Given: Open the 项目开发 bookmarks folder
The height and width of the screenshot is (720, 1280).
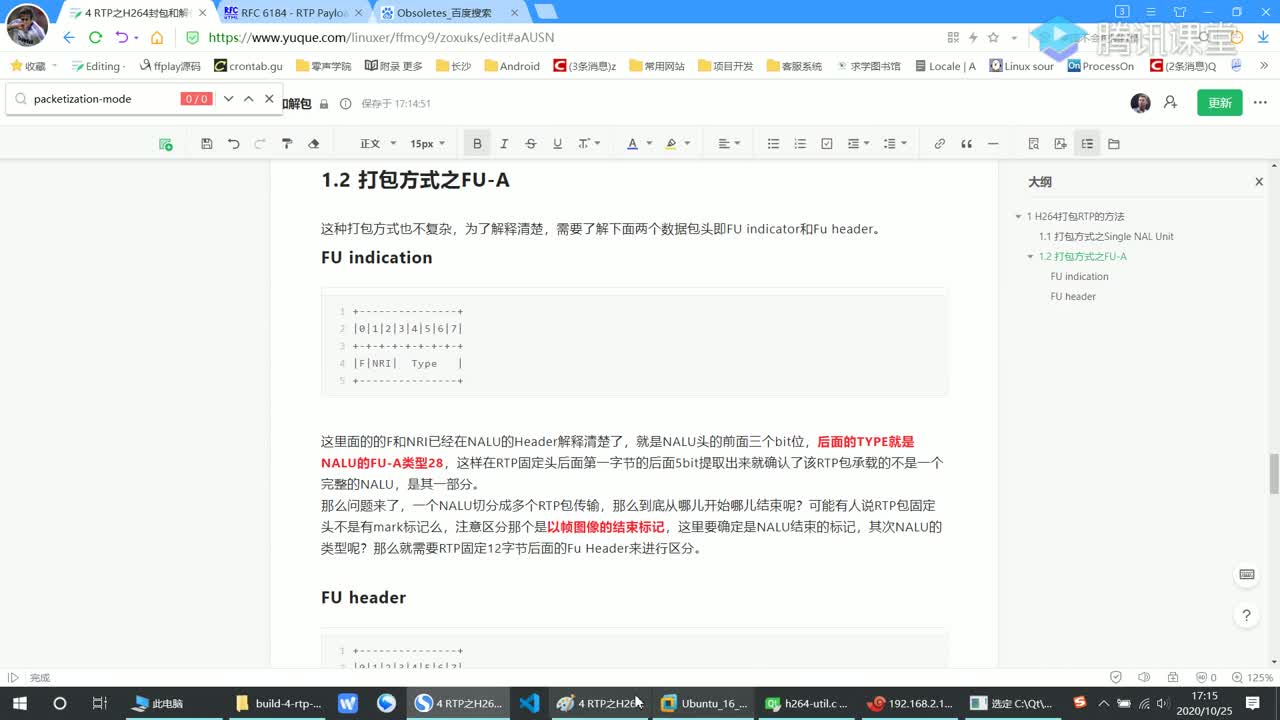Looking at the screenshot, I should pos(725,66).
